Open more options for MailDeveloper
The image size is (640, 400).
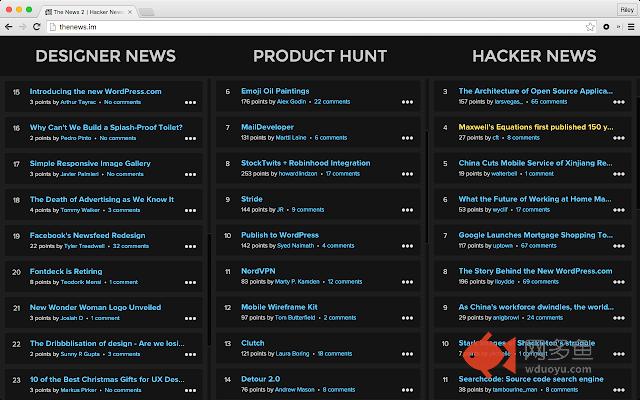(407, 138)
